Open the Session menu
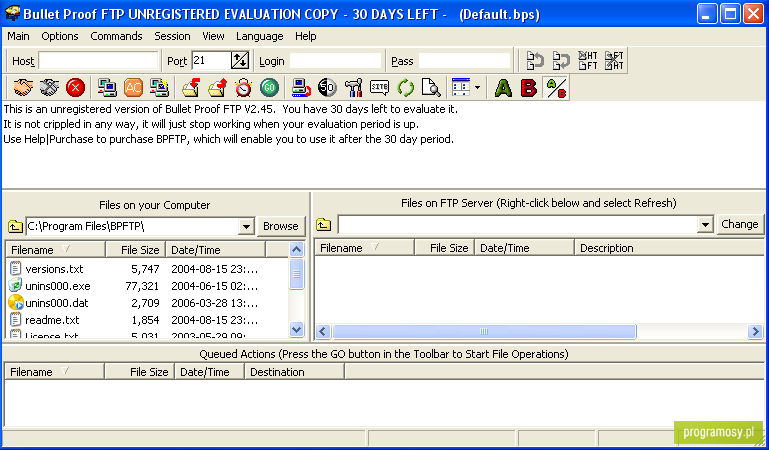Screen dimensions: 769x450 tap(172, 36)
